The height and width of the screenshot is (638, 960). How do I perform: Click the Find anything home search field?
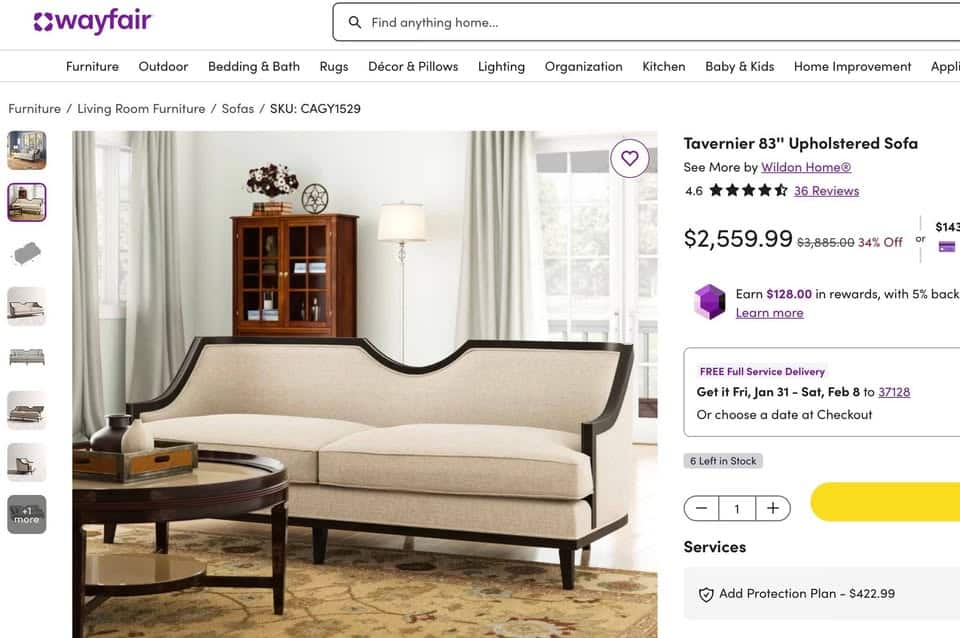647,23
